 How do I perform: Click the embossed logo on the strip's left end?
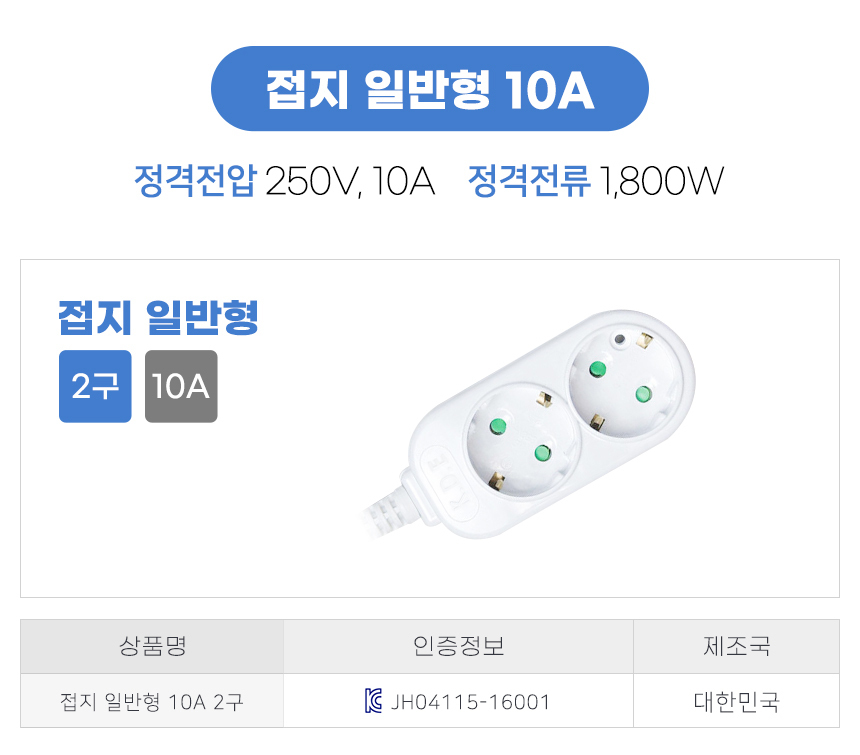(442, 476)
